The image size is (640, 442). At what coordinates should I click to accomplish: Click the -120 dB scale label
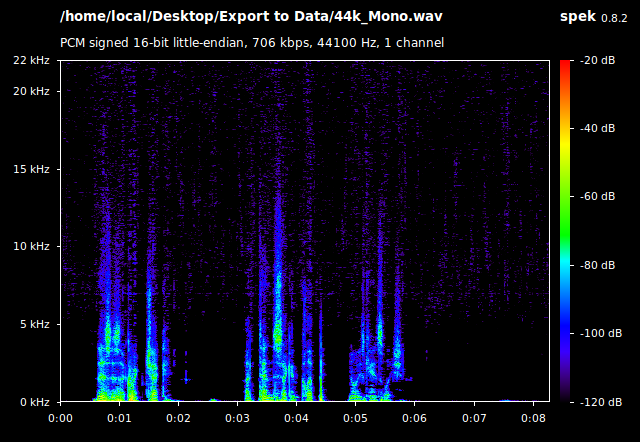(x=594, y=402)
